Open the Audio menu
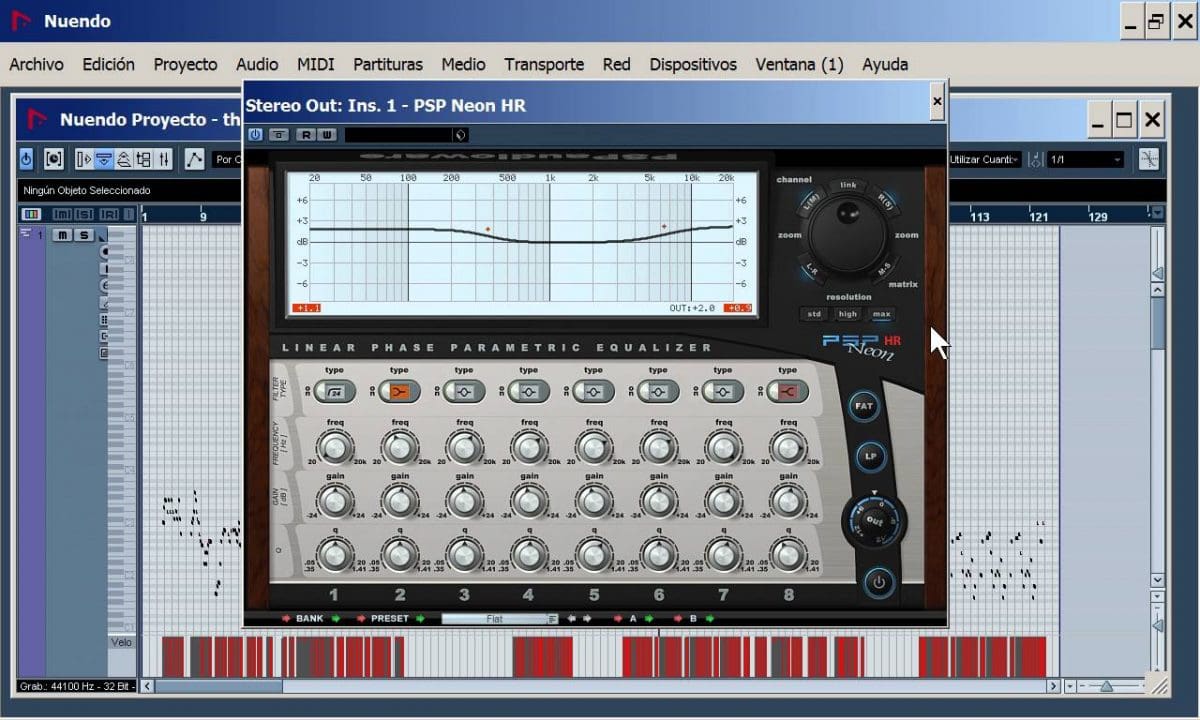 257,64
